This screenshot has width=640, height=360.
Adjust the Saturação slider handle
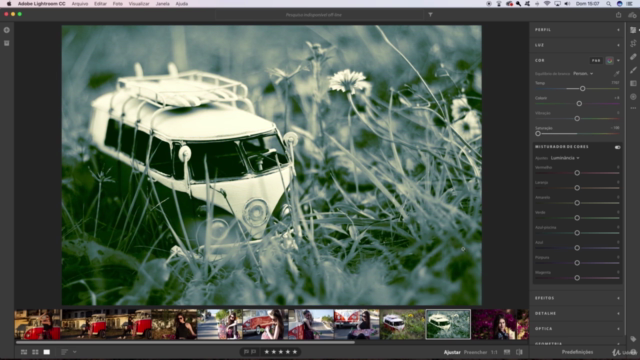click(x=538, y=133)
